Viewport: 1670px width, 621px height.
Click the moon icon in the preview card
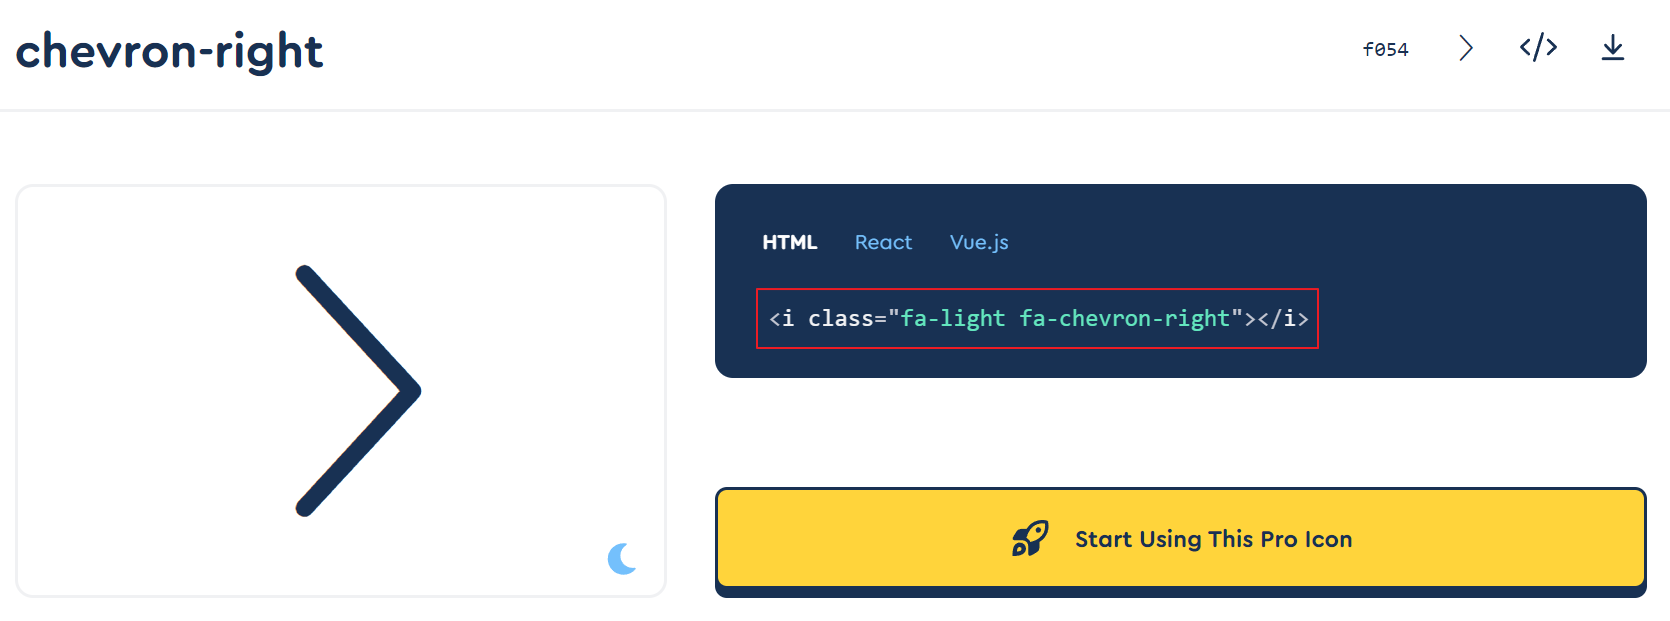[622, 560]
